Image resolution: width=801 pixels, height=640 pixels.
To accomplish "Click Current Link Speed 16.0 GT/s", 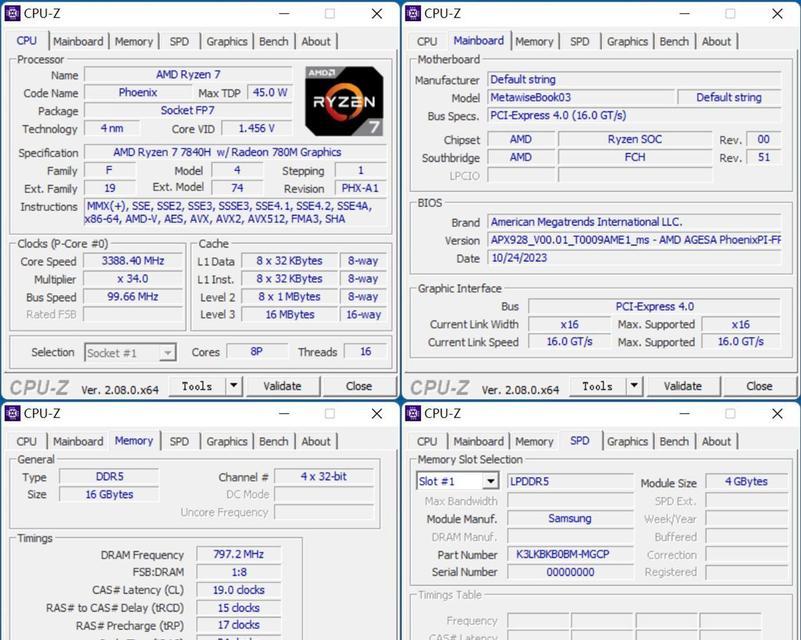I will tap(570, 342).
